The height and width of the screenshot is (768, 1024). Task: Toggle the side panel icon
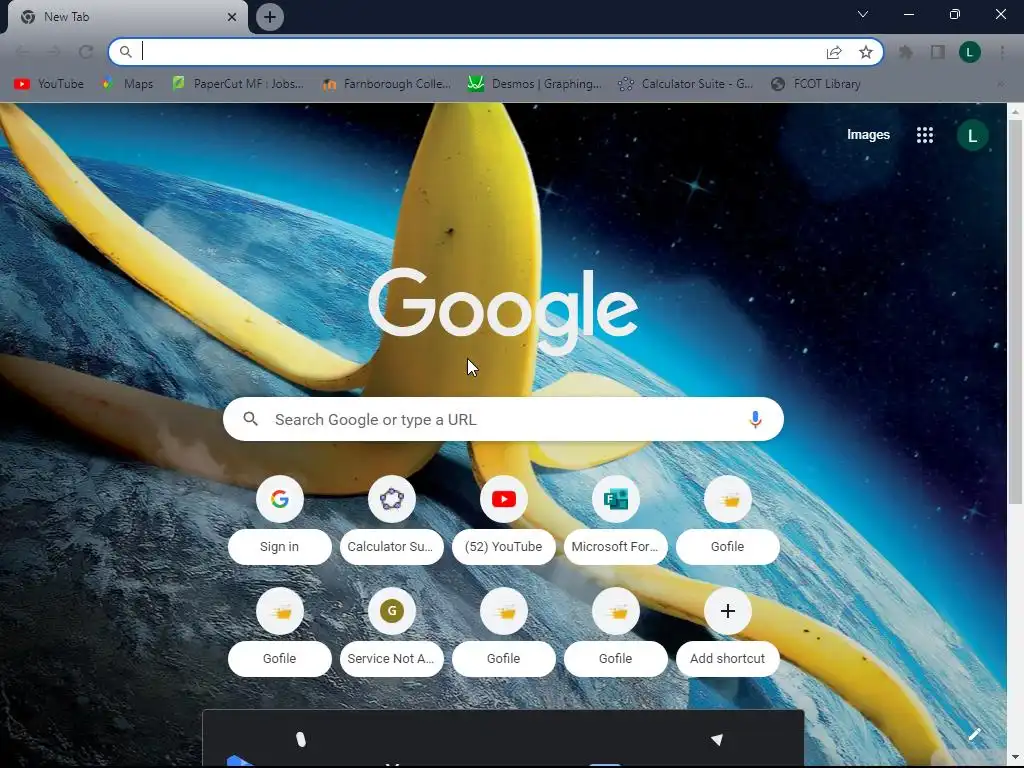pyautogui.click(x=938, y=52)
